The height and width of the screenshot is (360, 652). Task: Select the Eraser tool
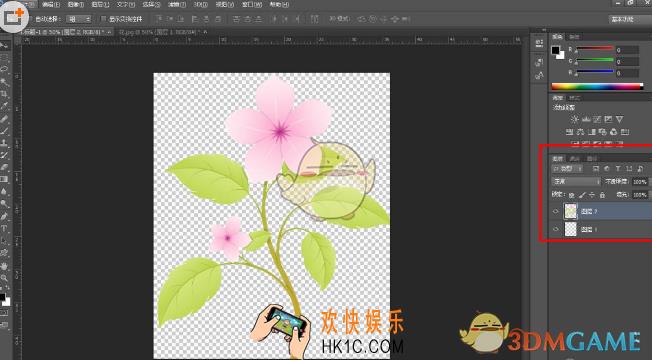click(5, 167)
